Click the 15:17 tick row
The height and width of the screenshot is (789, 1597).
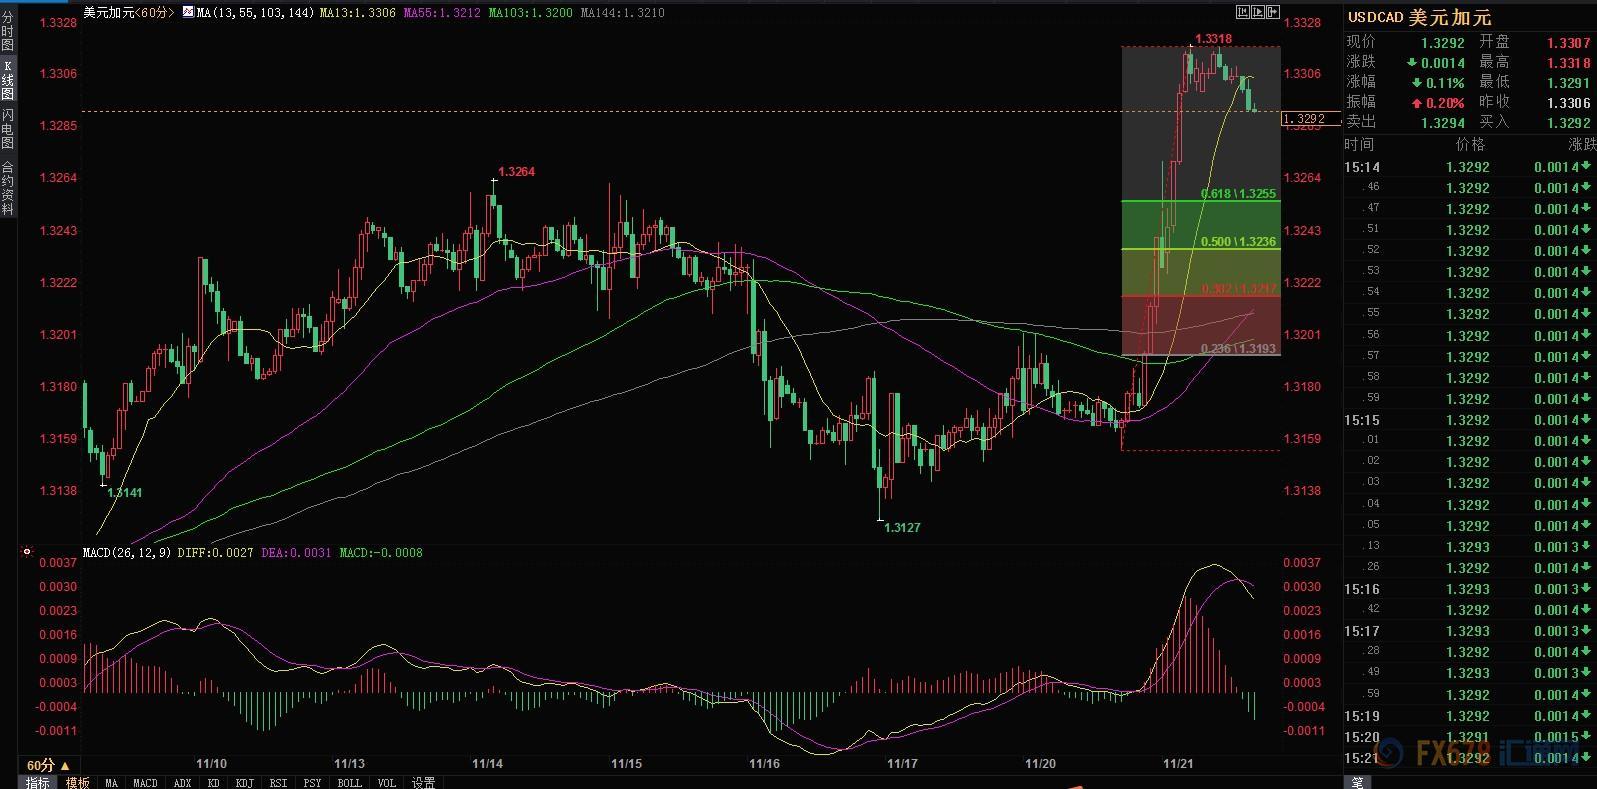pos(1470,631)
